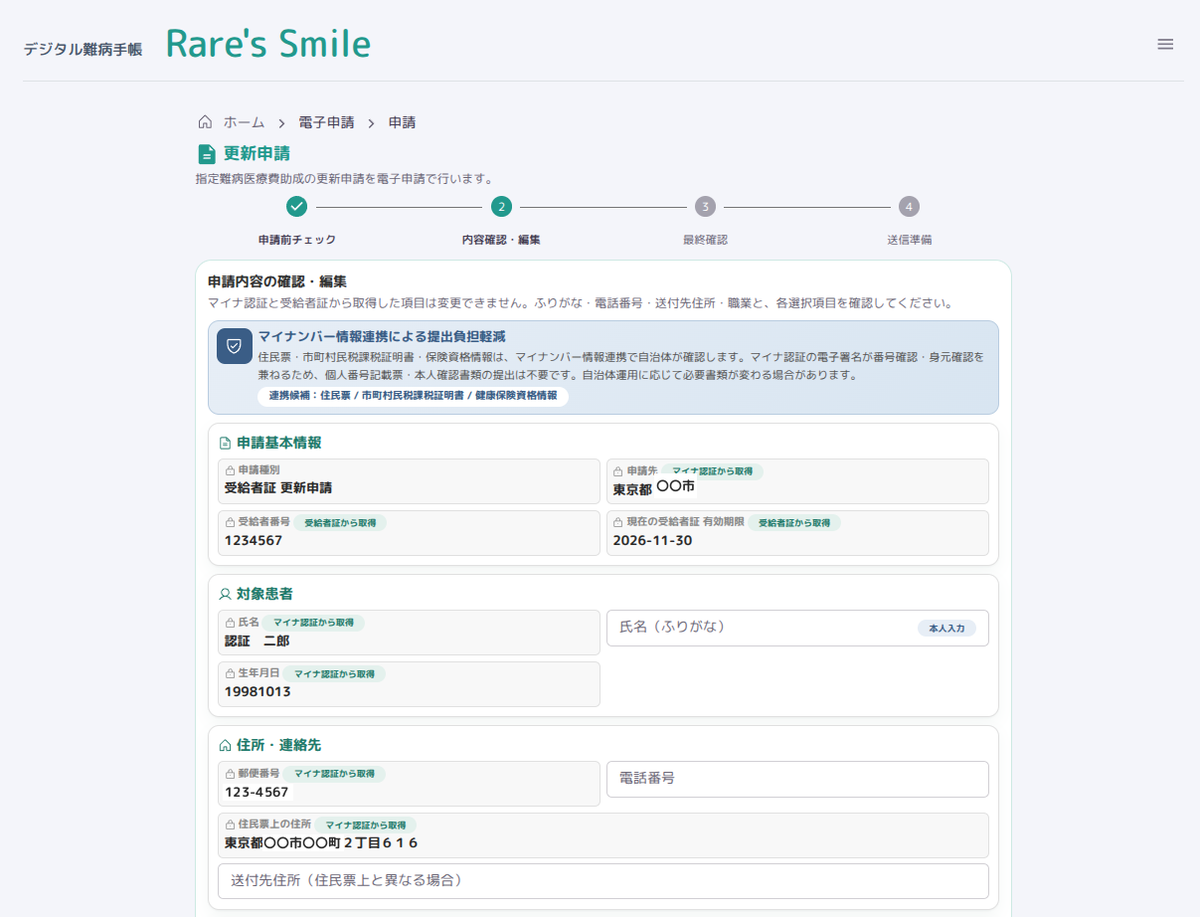The image size is (1200, 917).
Task: Select step 3 最終確認
Action: (705, 207)
